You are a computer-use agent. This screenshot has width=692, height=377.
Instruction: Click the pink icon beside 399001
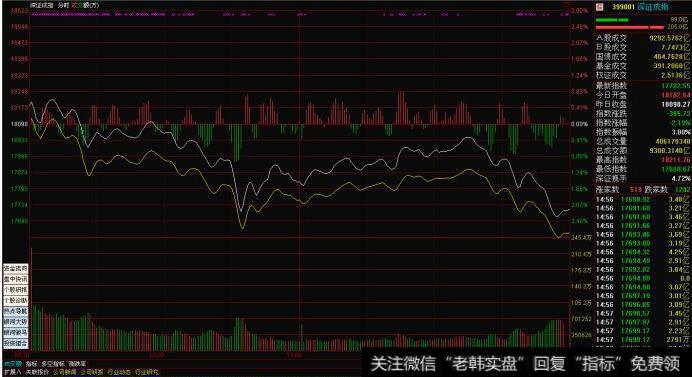click(599, 7)
